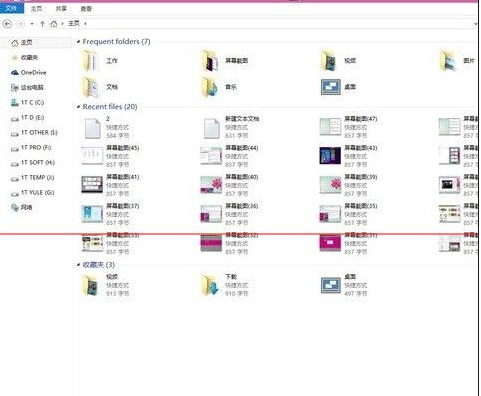This screenshot has height=396, width=481.
Task: Collapse the 收藏夹 (3) group
Action: tap(79, 265)
